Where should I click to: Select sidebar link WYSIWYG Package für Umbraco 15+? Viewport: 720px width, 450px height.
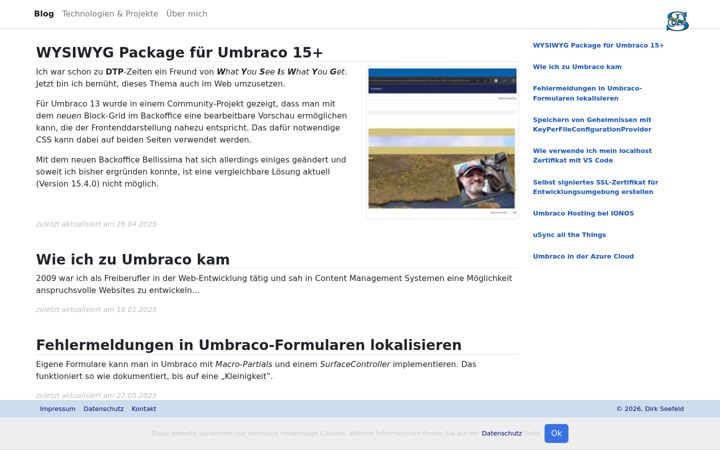pos(598,45)
